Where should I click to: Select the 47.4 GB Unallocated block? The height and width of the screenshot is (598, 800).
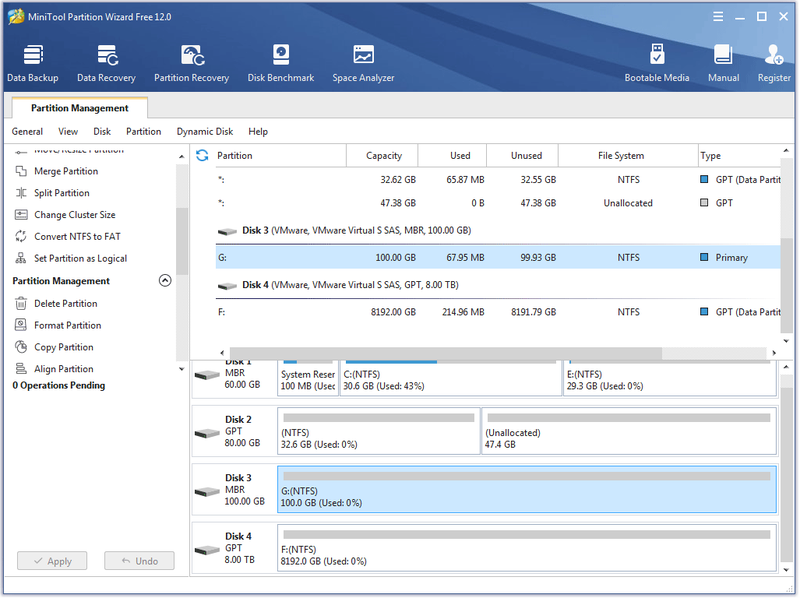629,431
